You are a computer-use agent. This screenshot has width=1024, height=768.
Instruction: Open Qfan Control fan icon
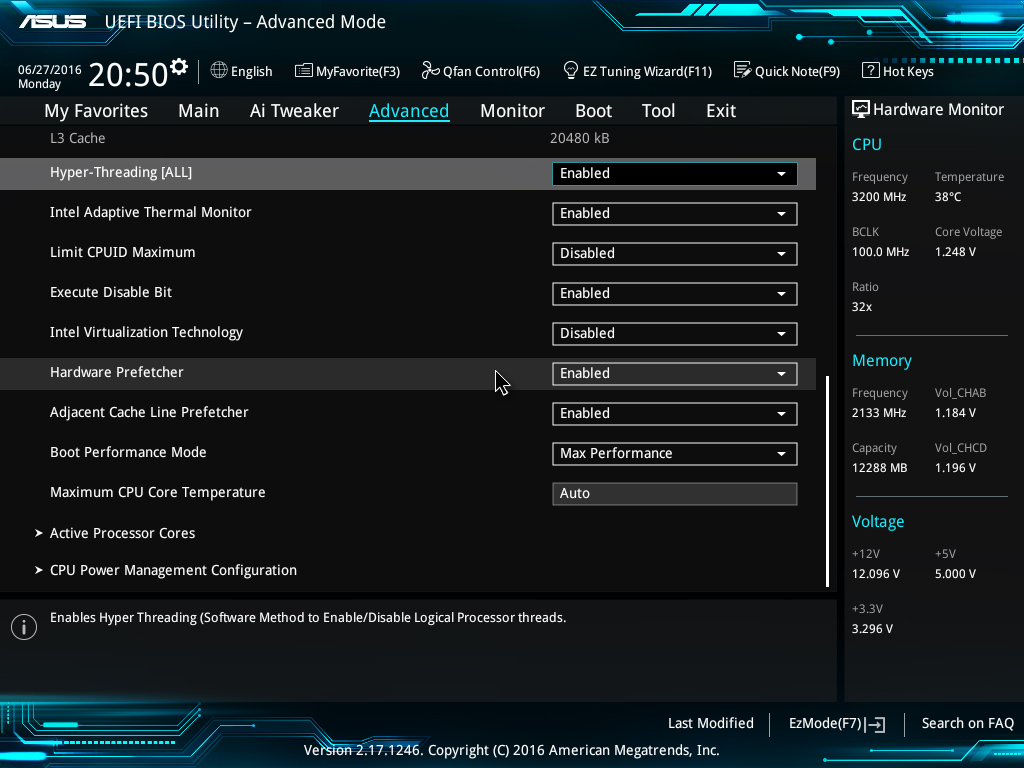(x=430, y=71)
